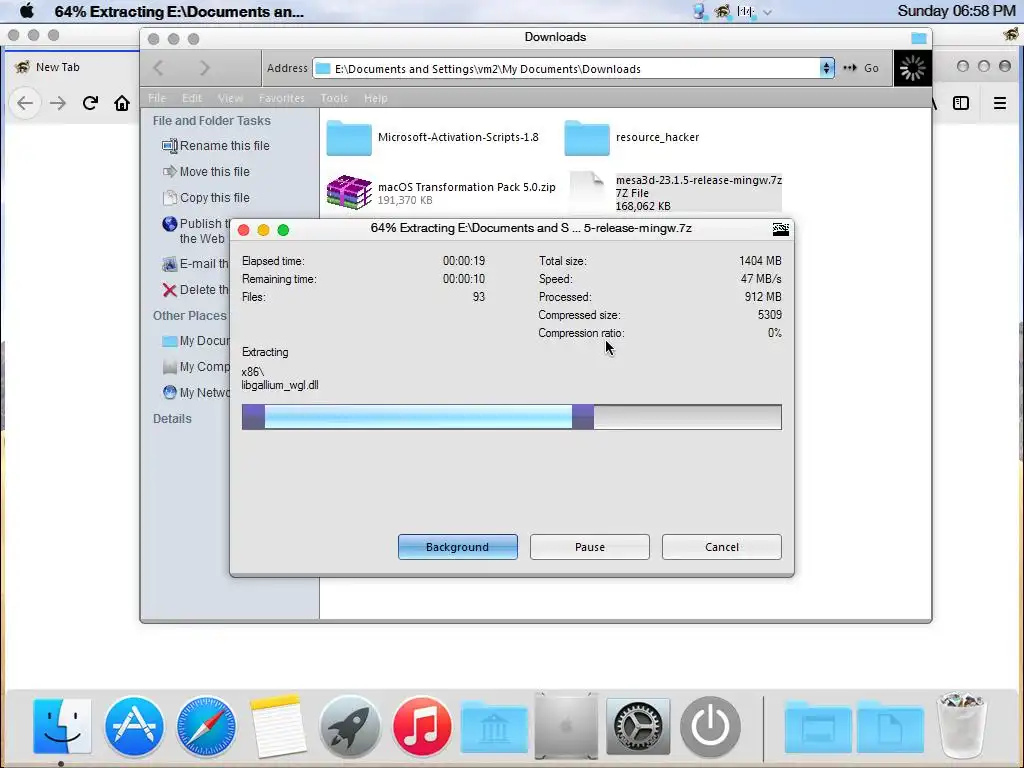Open System Preferences gear in dock

pos(638,726)
